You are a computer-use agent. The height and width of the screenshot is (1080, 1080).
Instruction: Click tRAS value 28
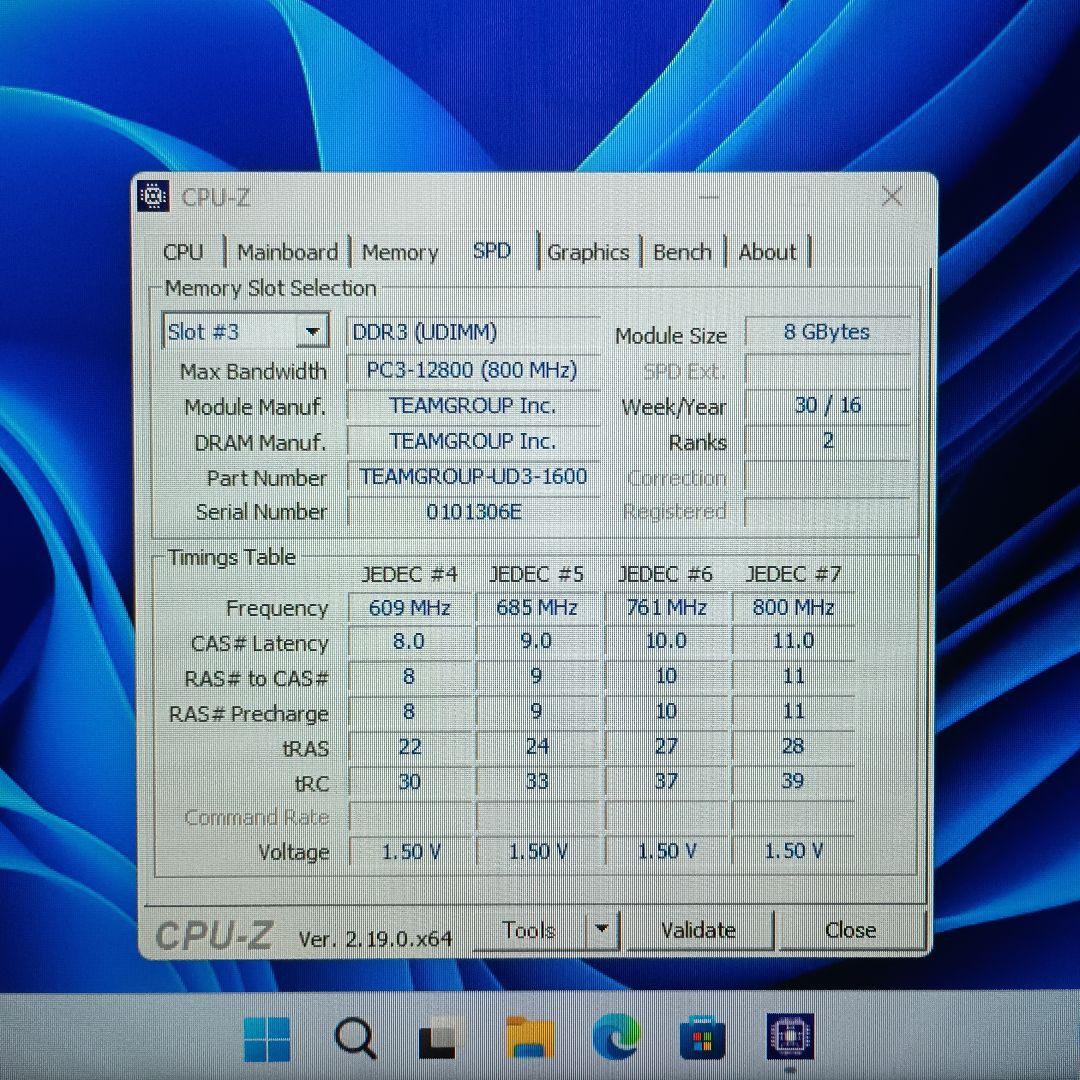793,747
